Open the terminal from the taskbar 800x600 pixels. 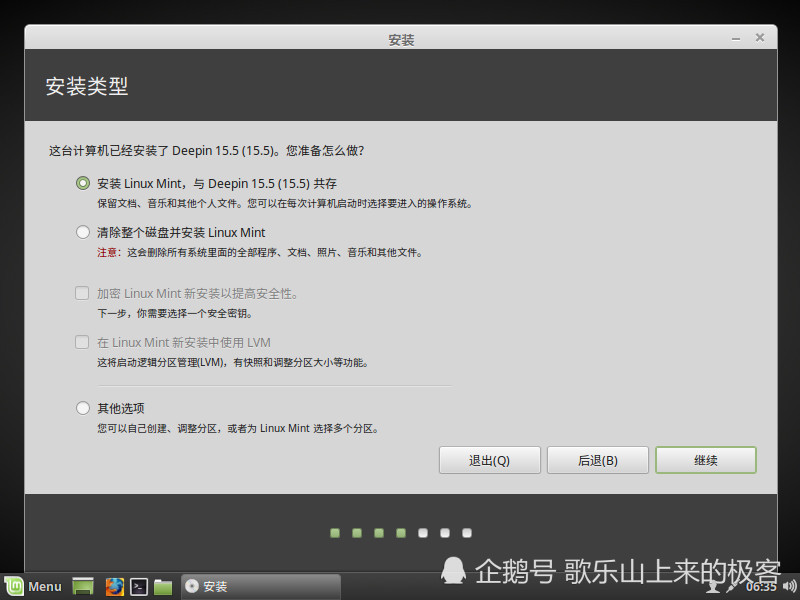(x=139, y=587)
